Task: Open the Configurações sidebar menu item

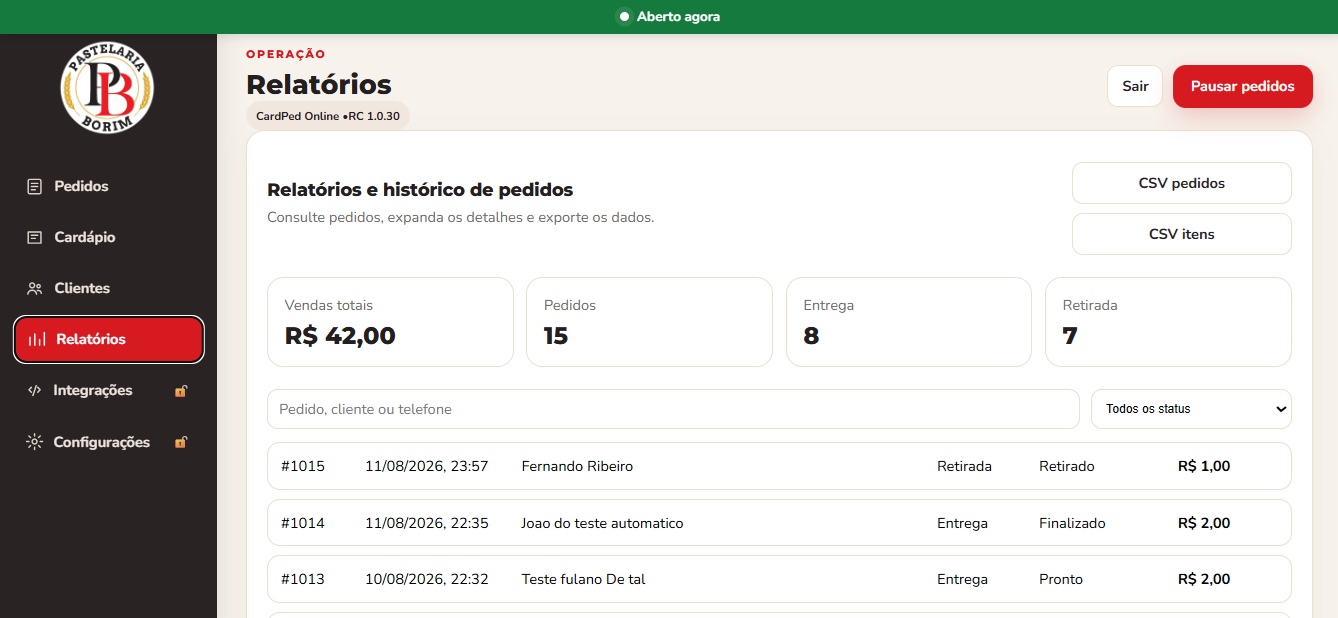Action: [108, 442]
